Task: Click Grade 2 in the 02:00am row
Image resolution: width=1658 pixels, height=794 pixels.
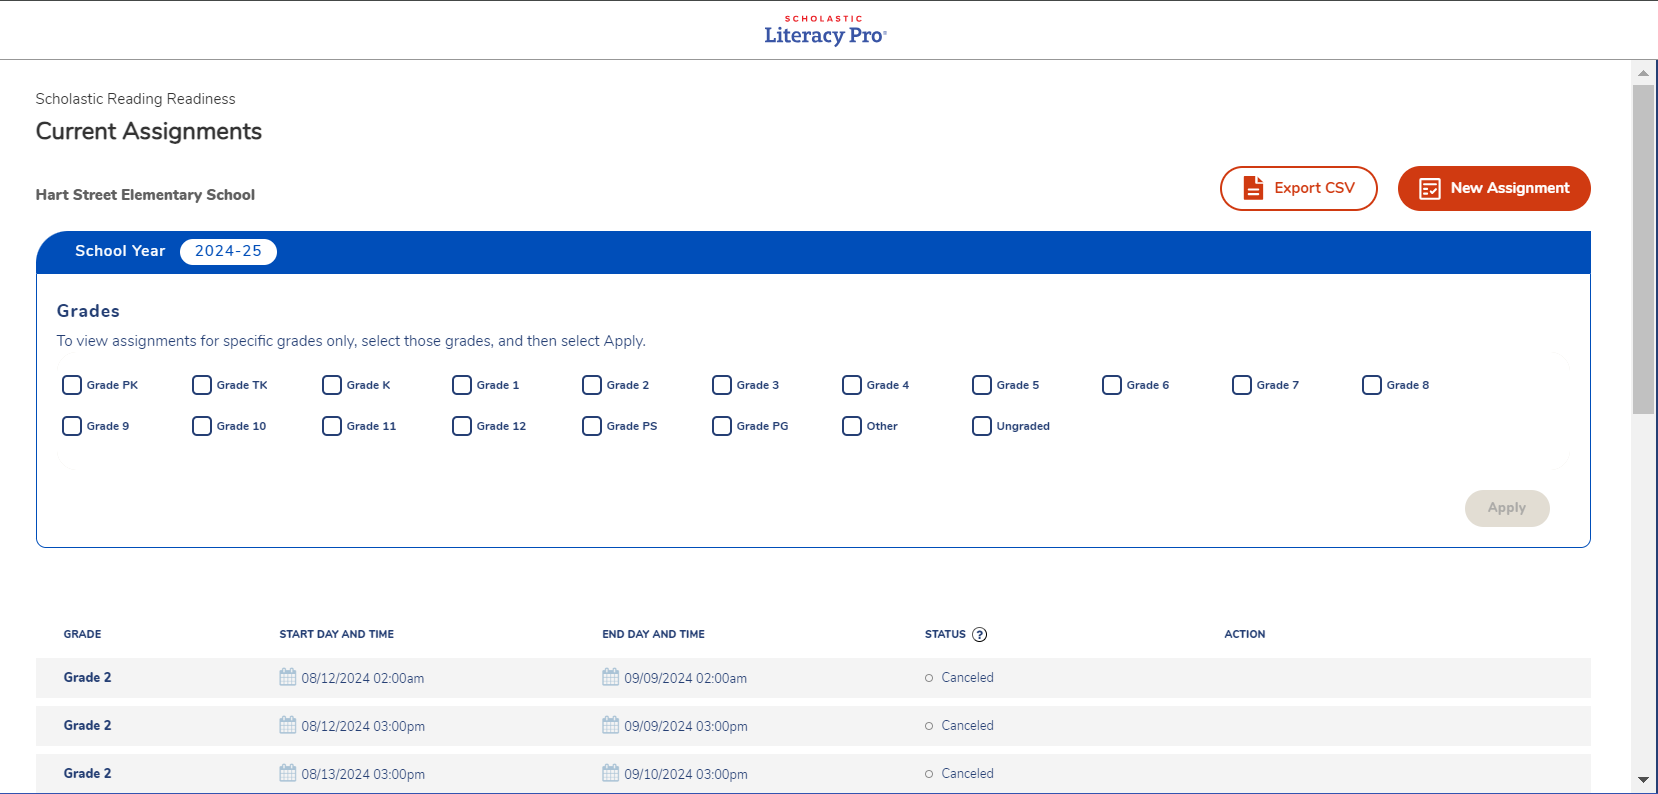Action: click(87, 677)
